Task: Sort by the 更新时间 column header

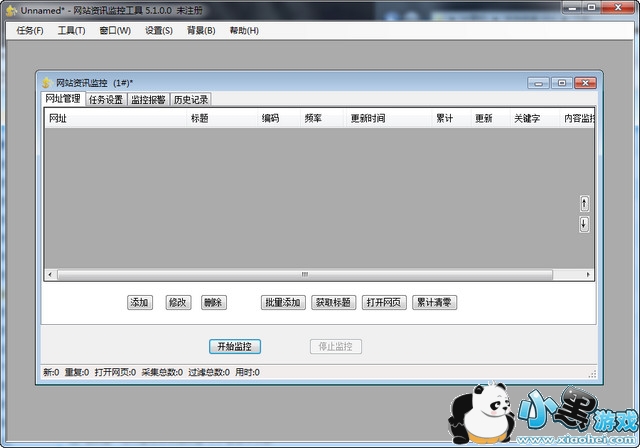Action: (389, 118)
